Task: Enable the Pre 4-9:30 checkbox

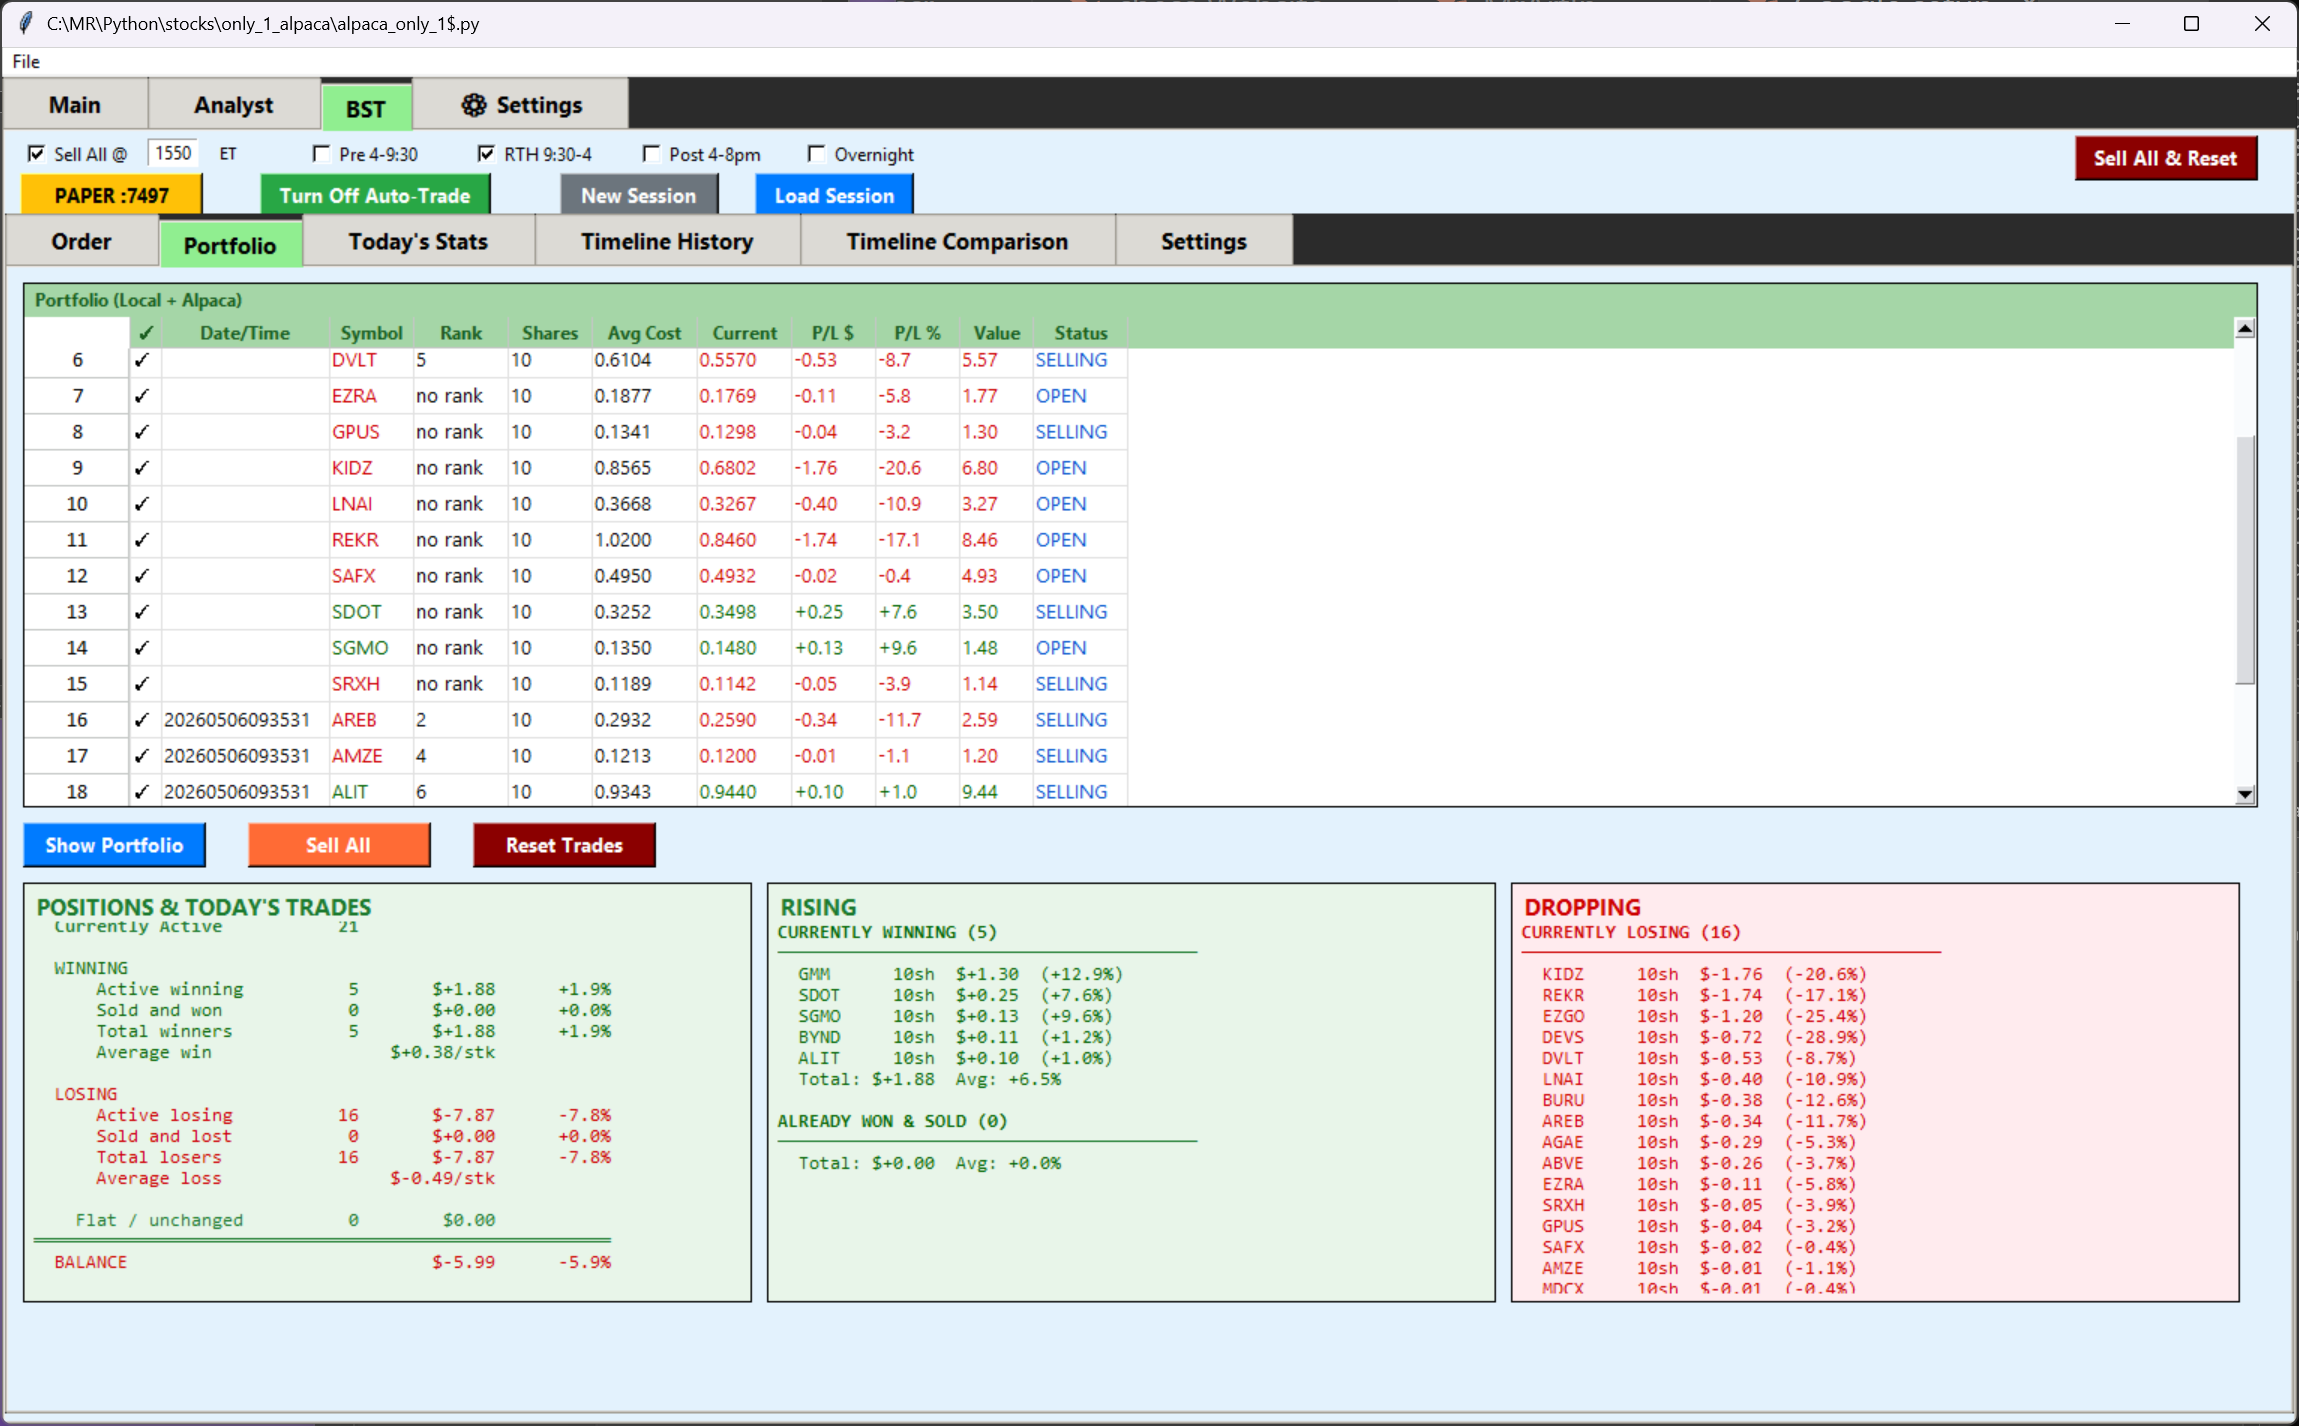Action: [x=321, y=154]
